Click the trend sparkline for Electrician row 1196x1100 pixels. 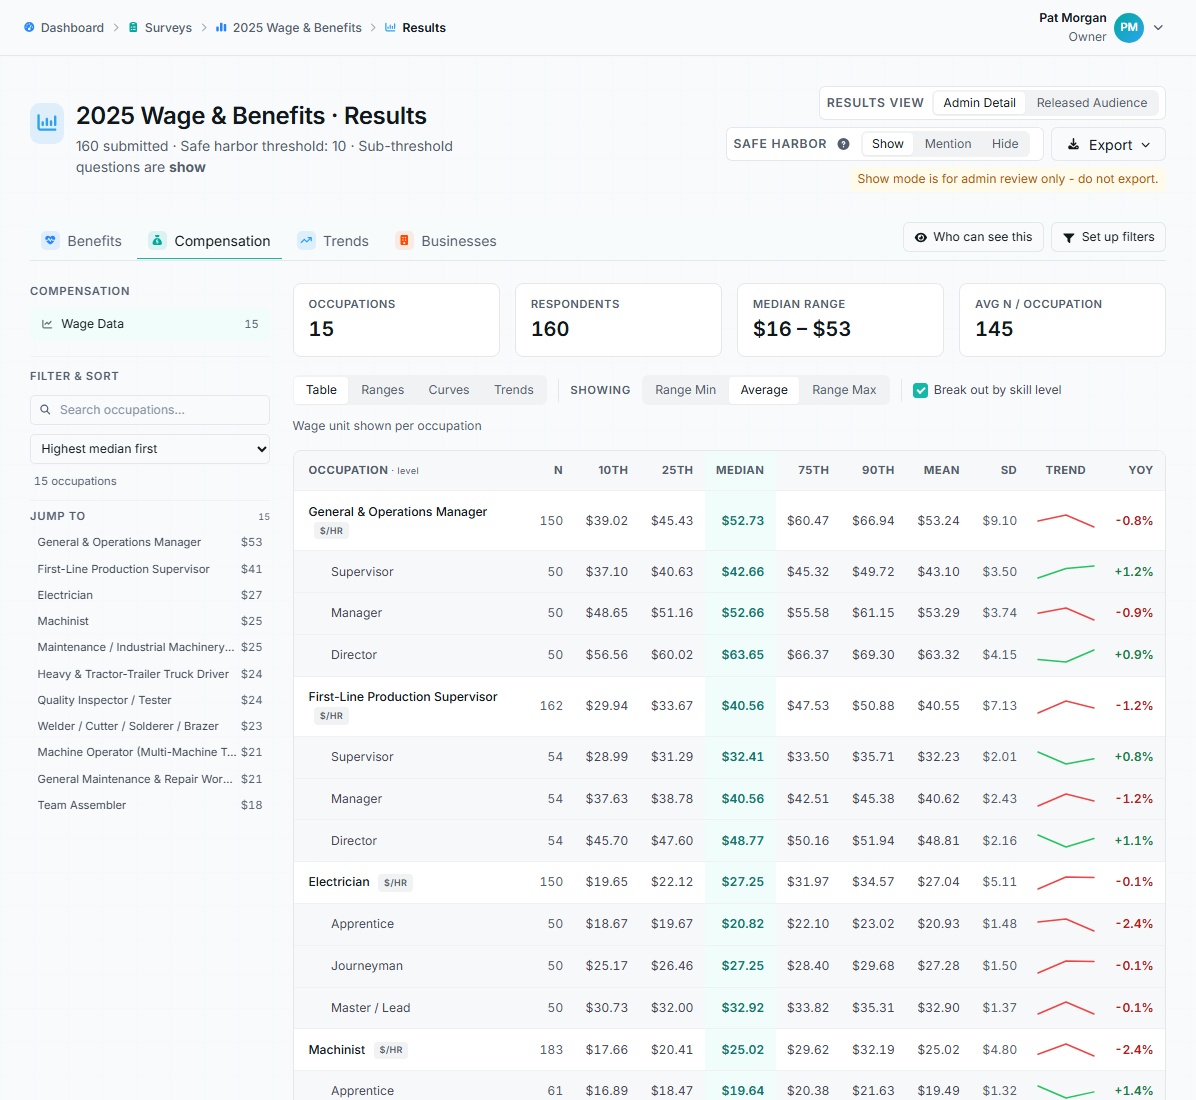click(x=1066, y=883)
